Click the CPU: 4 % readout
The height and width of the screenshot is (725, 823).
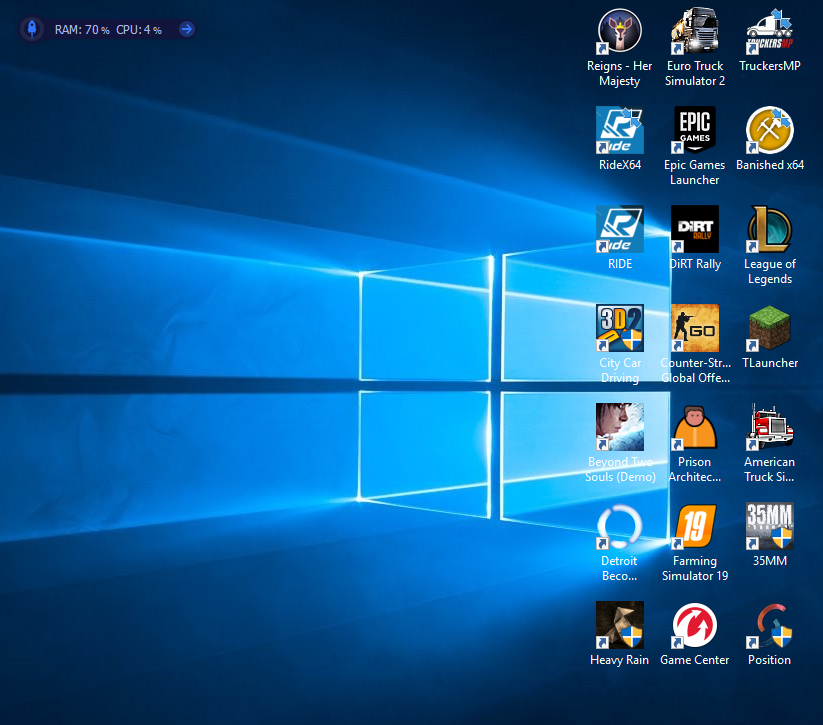(139, 30)
